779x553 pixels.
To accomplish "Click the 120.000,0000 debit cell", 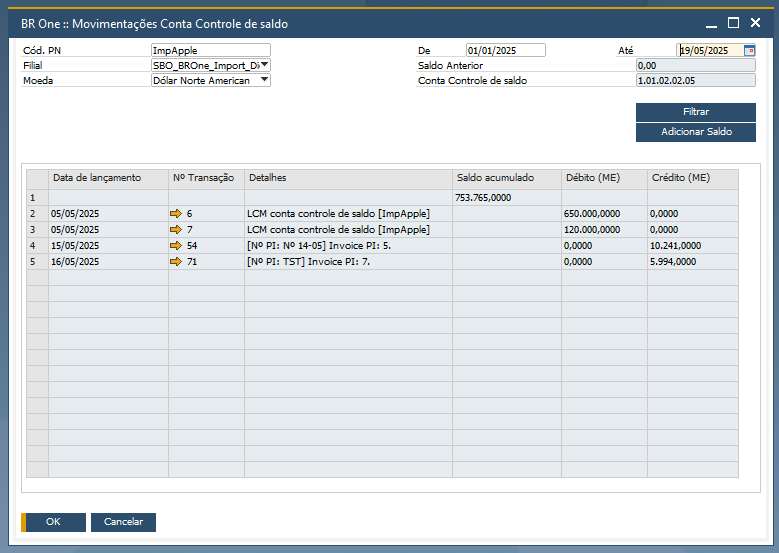I will (604, 230).
